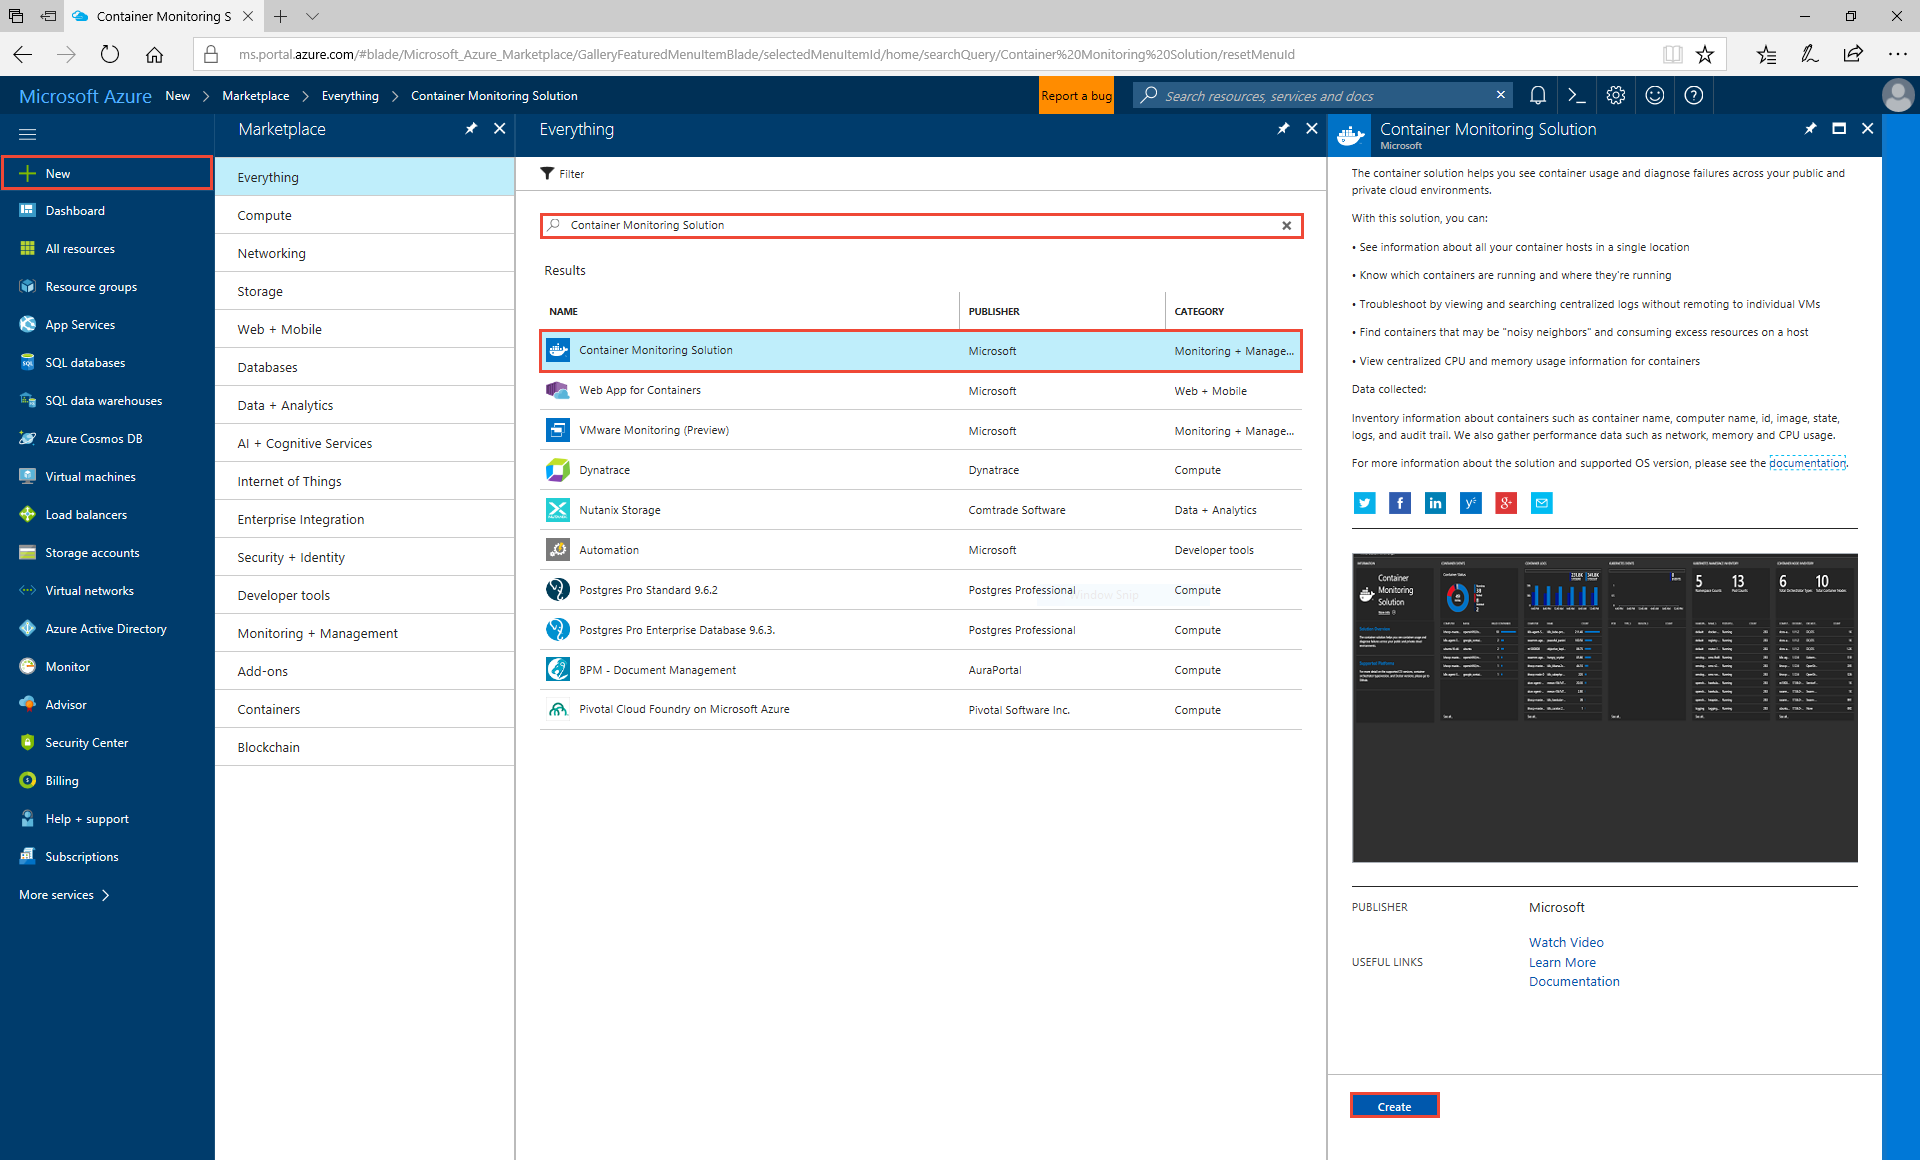Image resolution: width=1920 pixels, height=1160 pixels.
Task: Click the New button in left sidebar
Action: (56, 173)
